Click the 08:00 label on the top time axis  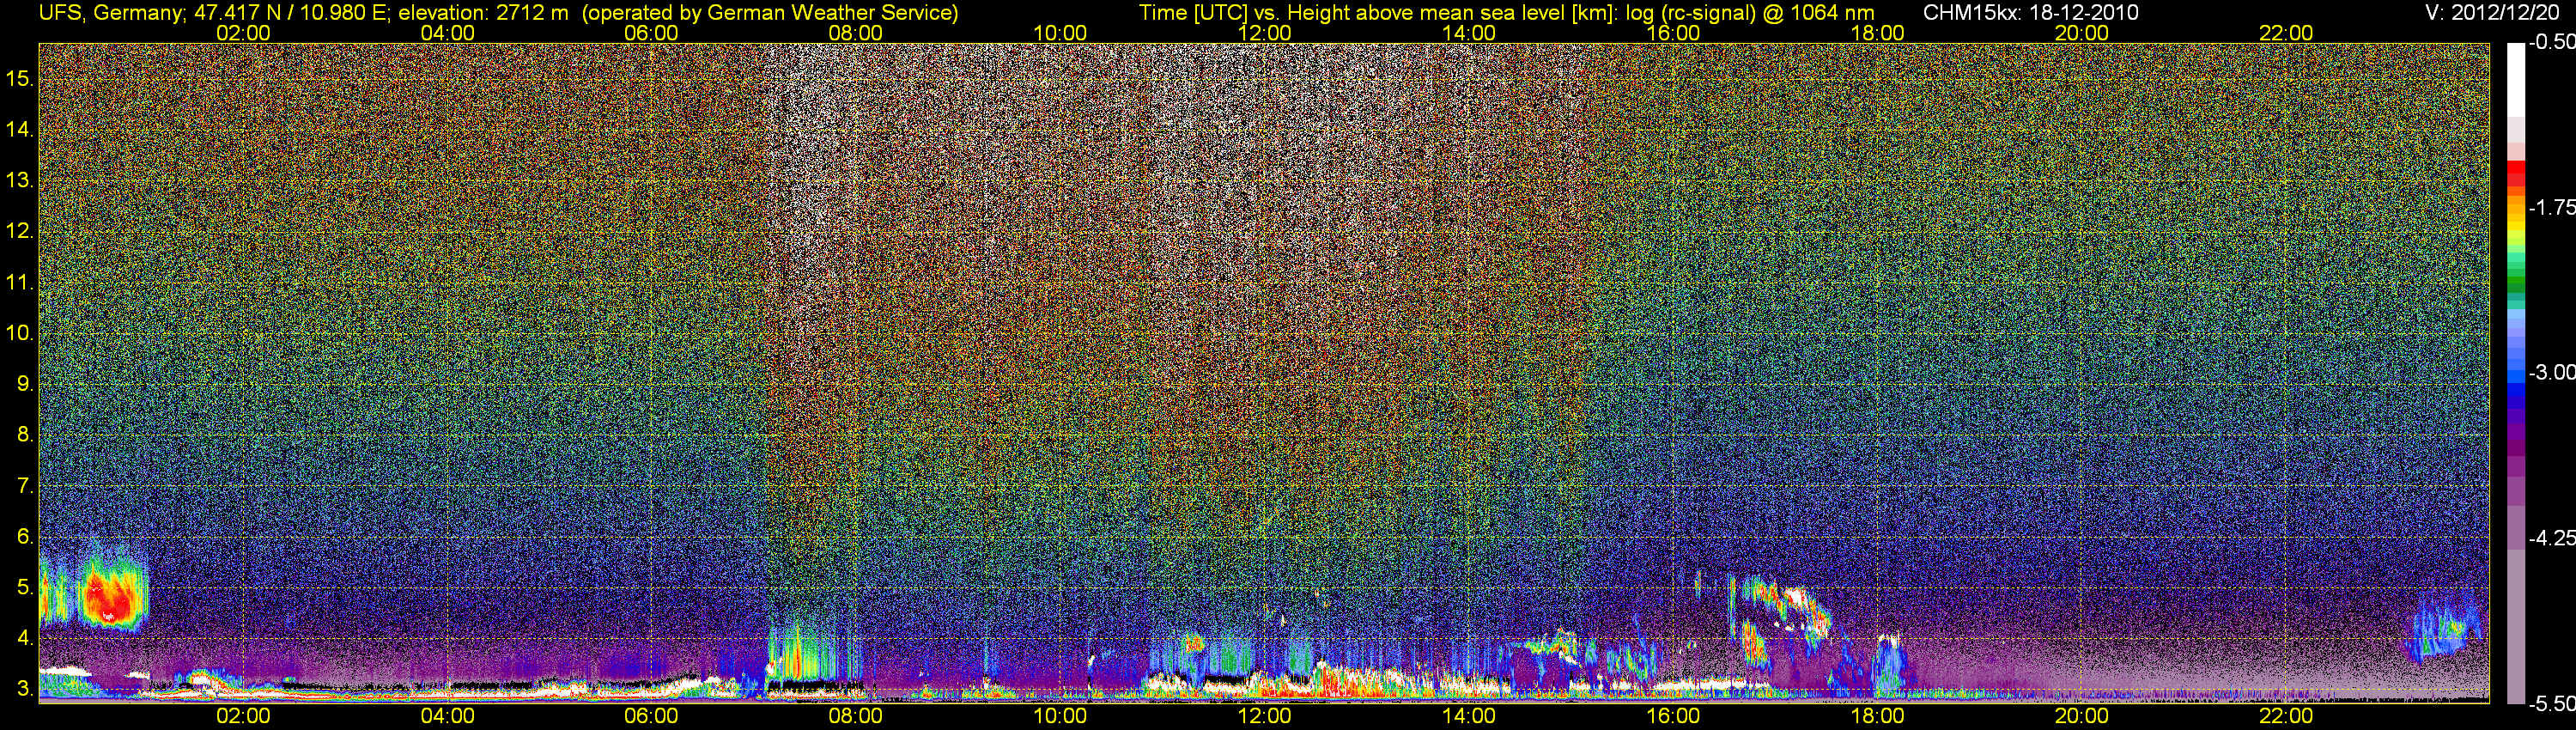click(x=856, y=33)
